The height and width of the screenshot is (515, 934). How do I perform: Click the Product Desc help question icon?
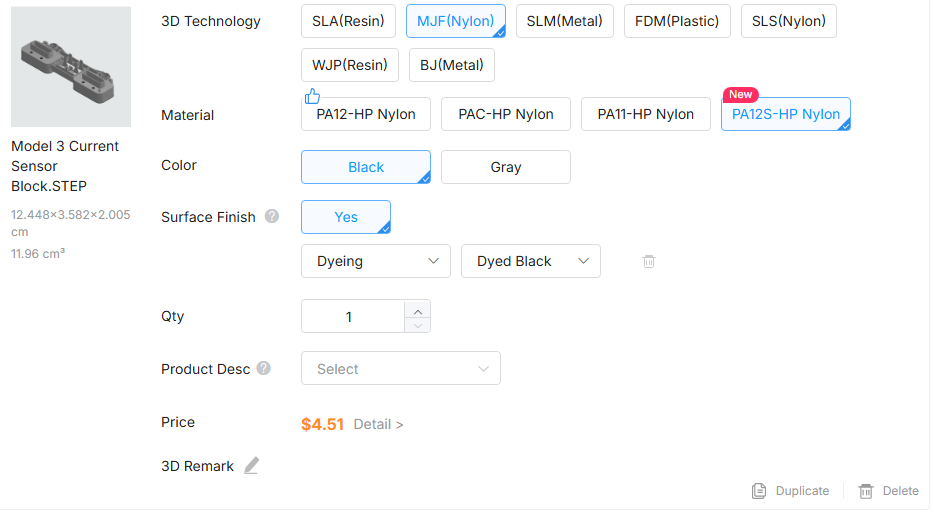pos(264,368)
